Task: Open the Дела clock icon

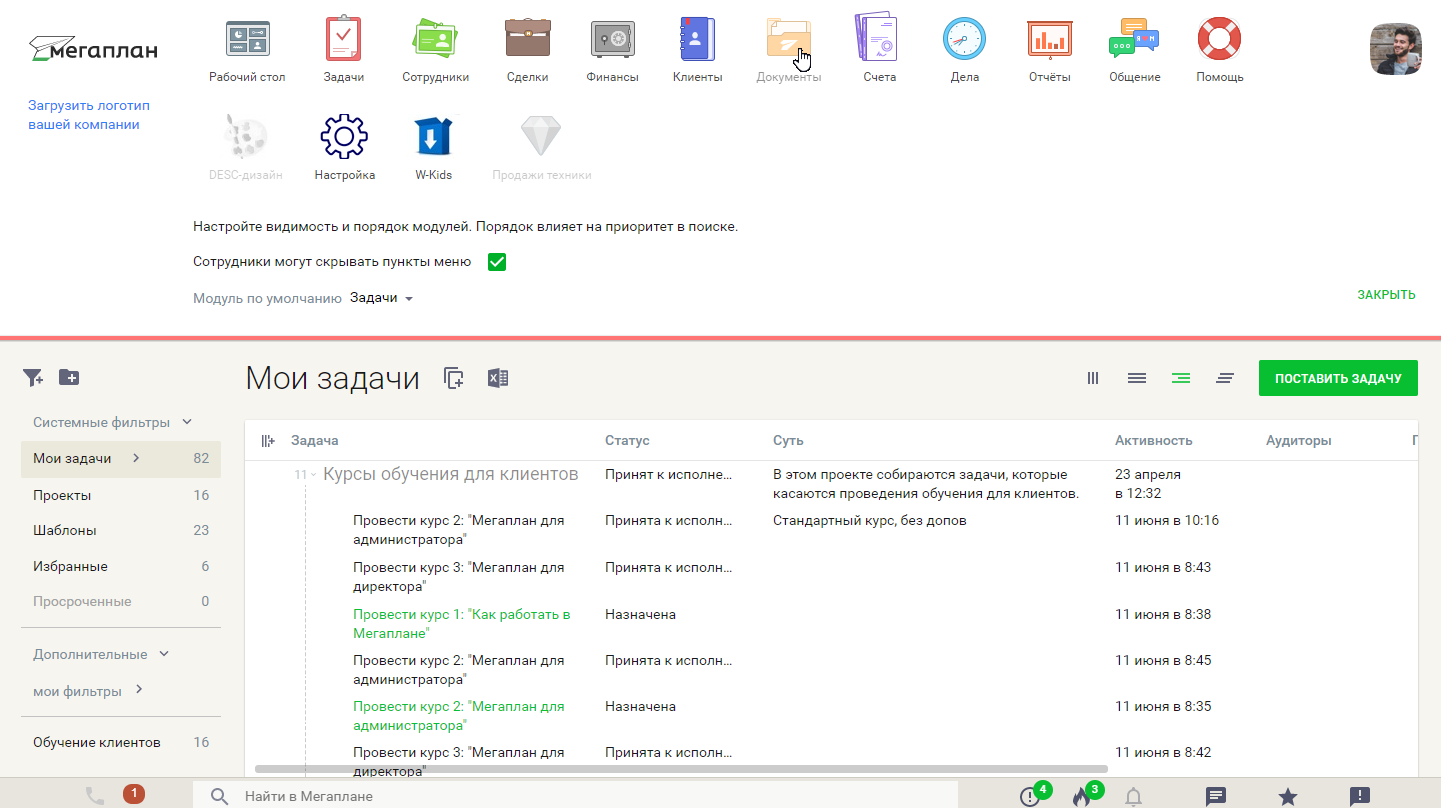Action: [x=964, y=38]
